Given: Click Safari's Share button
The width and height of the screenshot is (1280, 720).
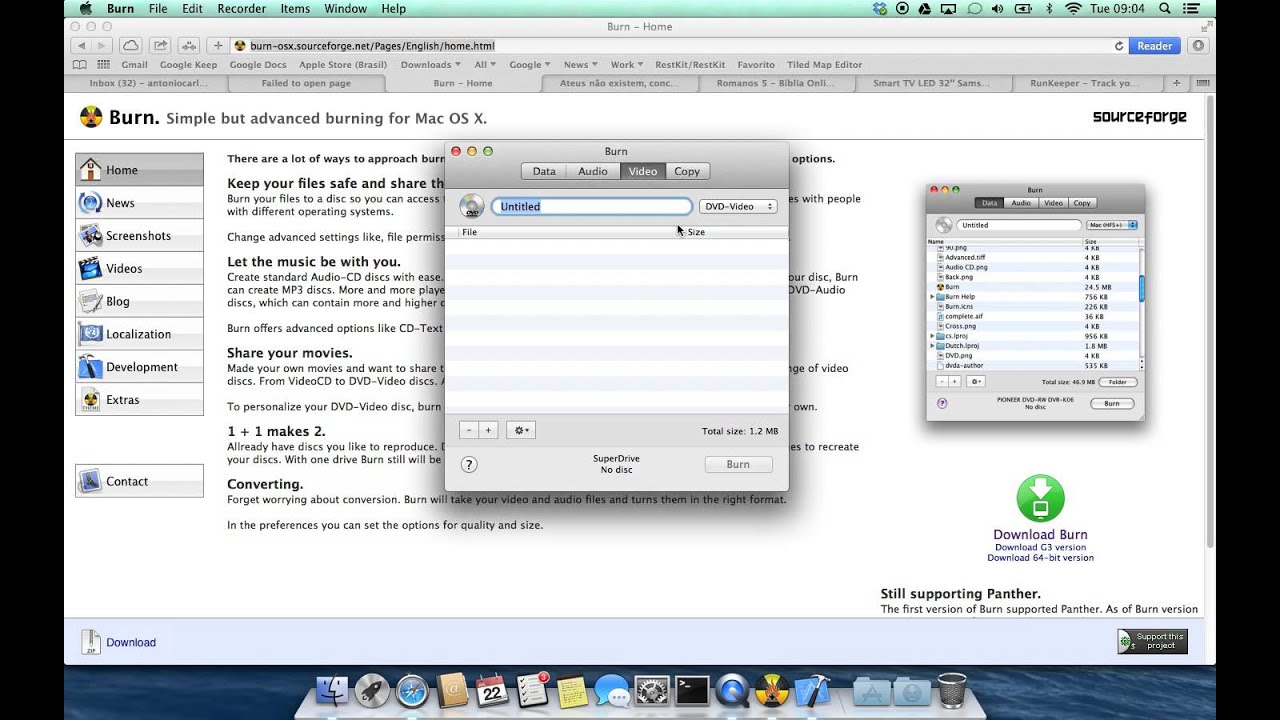Looking at the screenshot, I should point(160,46).
